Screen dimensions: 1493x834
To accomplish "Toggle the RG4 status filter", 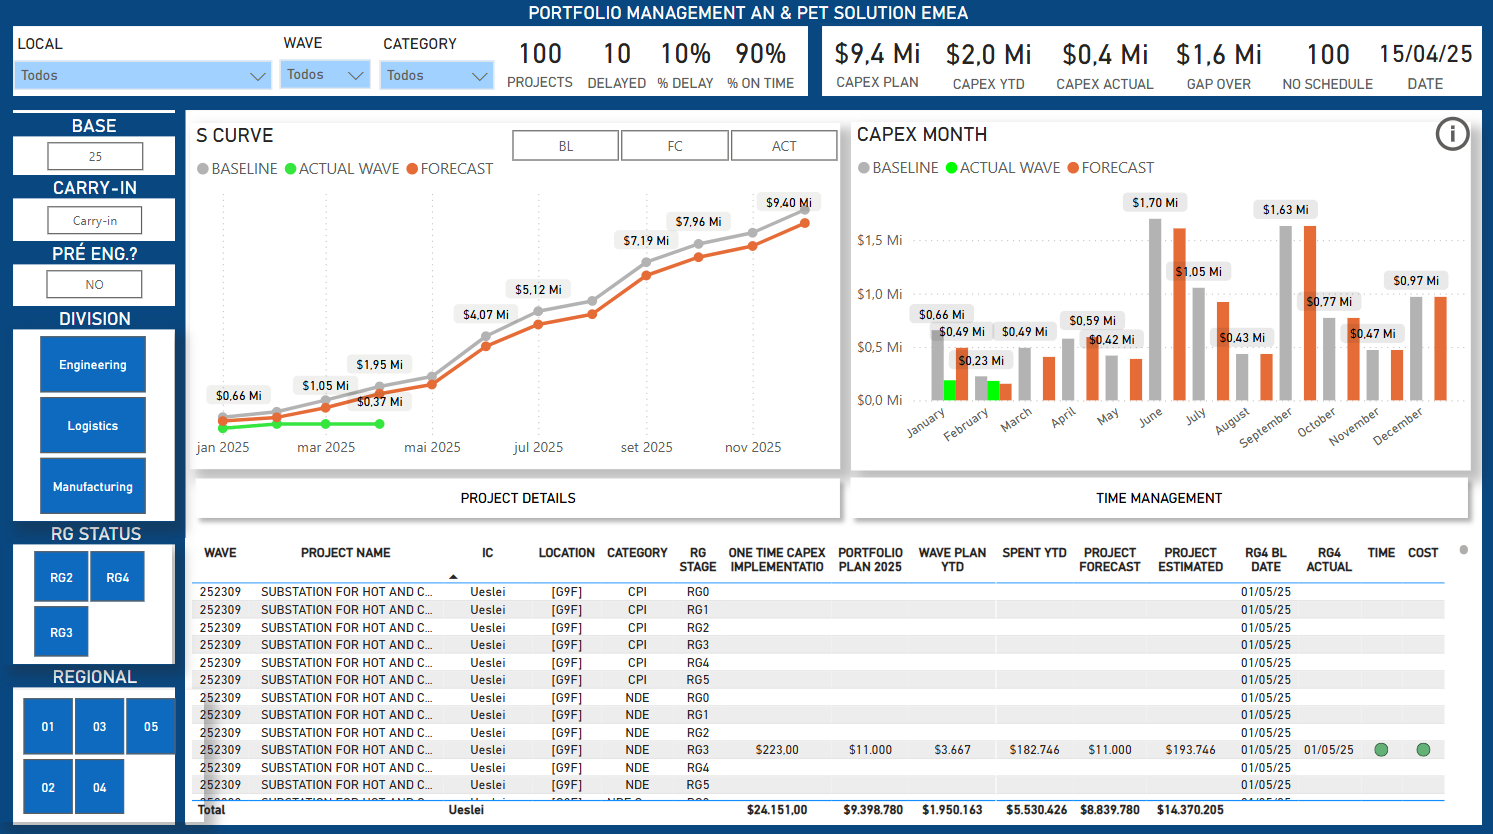I will coord(118,577).
